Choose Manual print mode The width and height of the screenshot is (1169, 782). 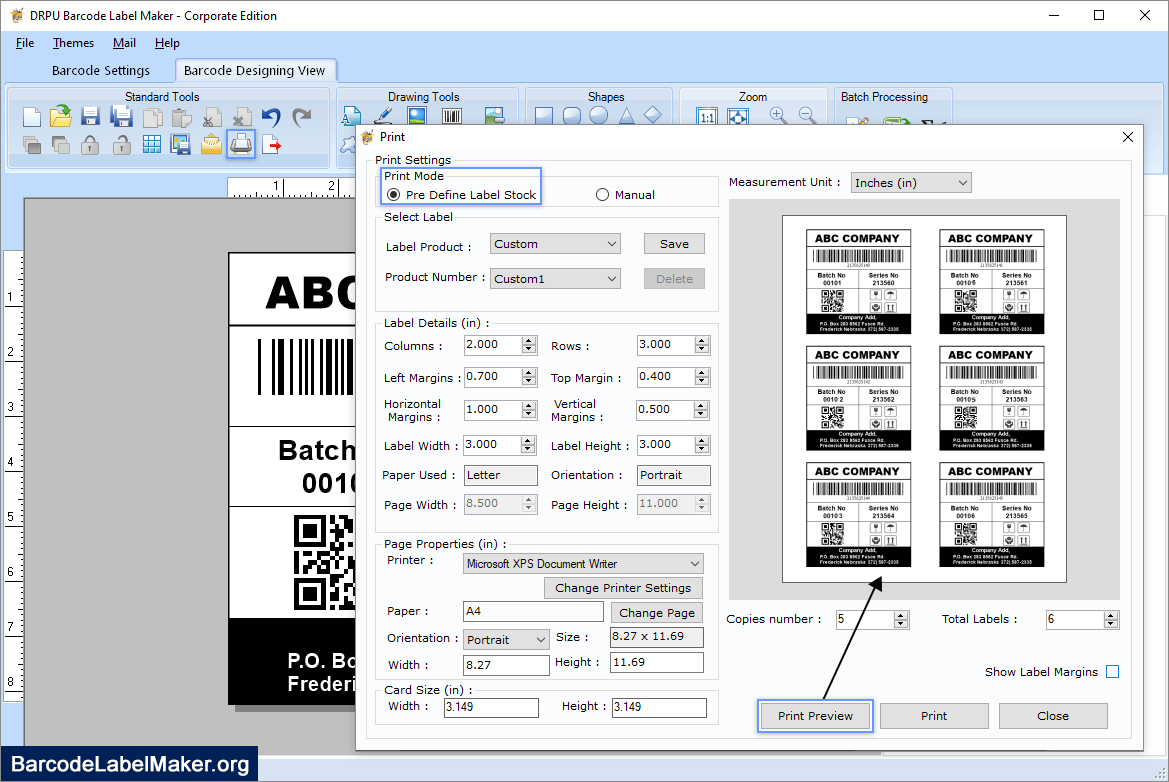pyautogui.click(x=601, y=194)
